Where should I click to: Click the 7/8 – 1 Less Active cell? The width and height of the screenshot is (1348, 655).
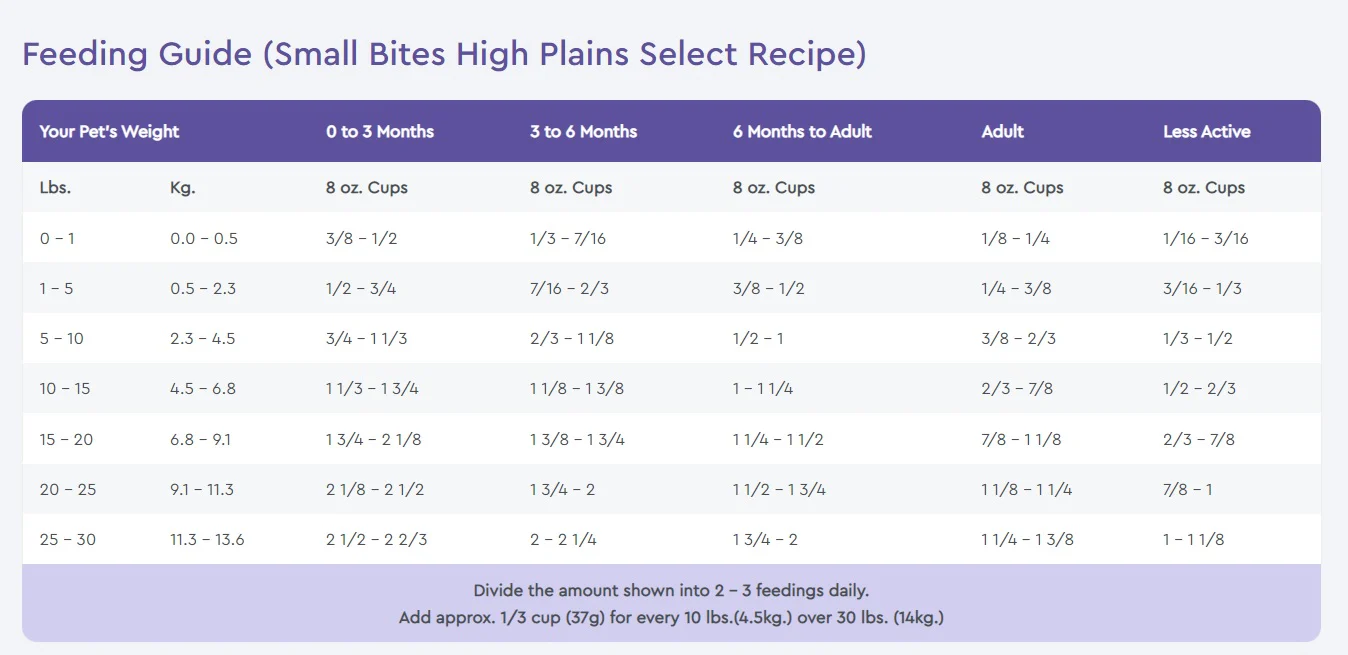1187,490
